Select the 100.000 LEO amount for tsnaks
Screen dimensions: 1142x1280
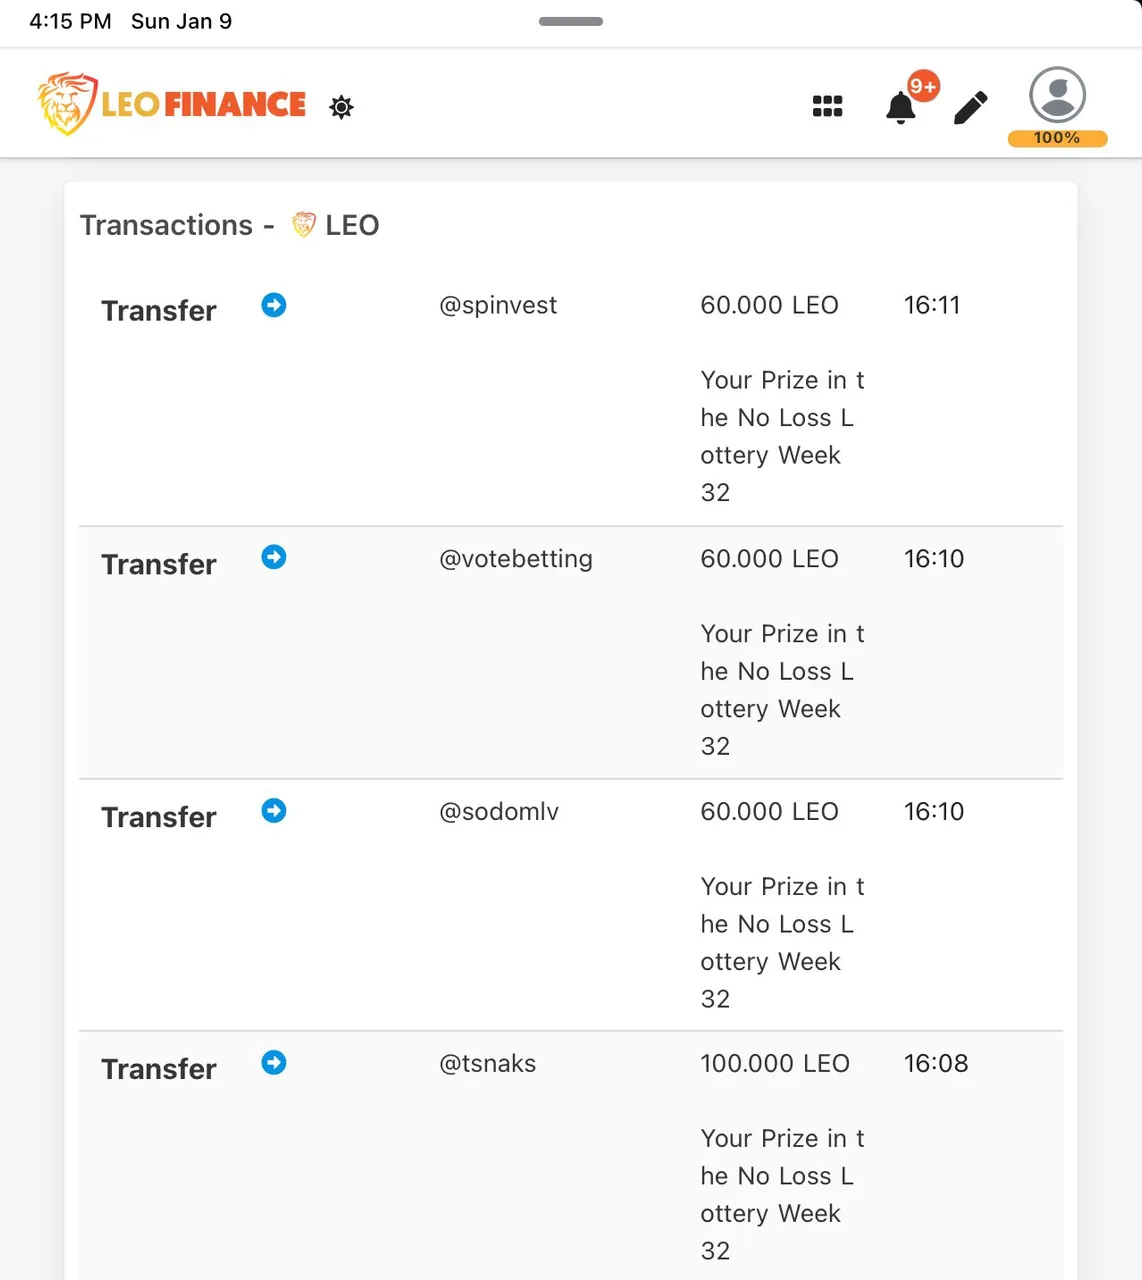[x=775, y=1063]
